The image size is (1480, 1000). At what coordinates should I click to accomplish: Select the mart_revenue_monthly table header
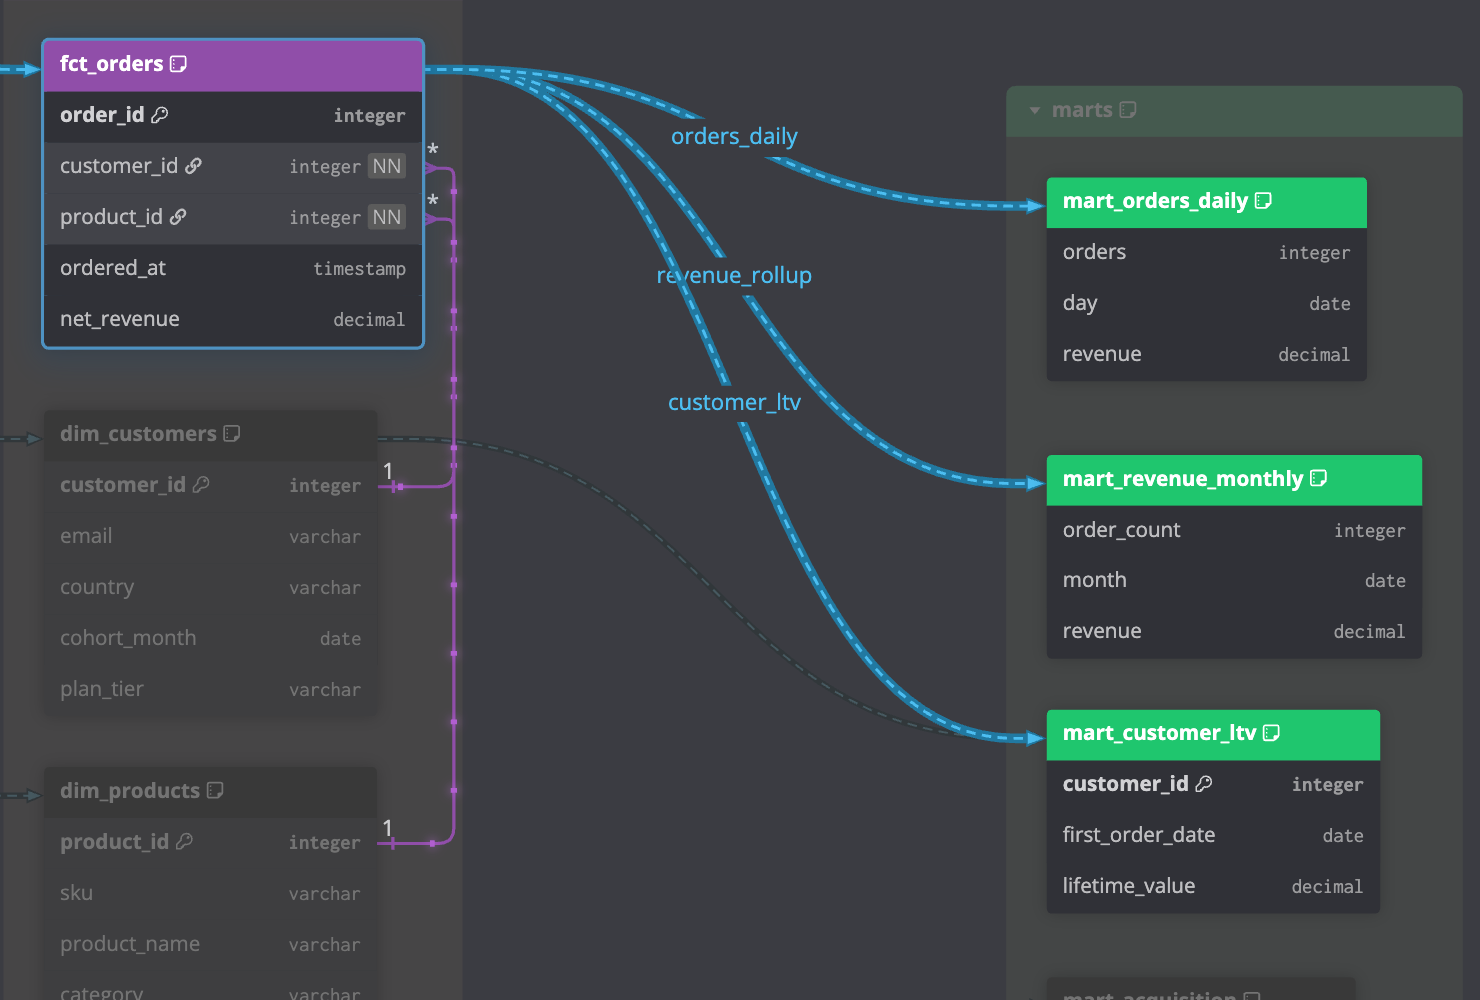[1234, 480]
